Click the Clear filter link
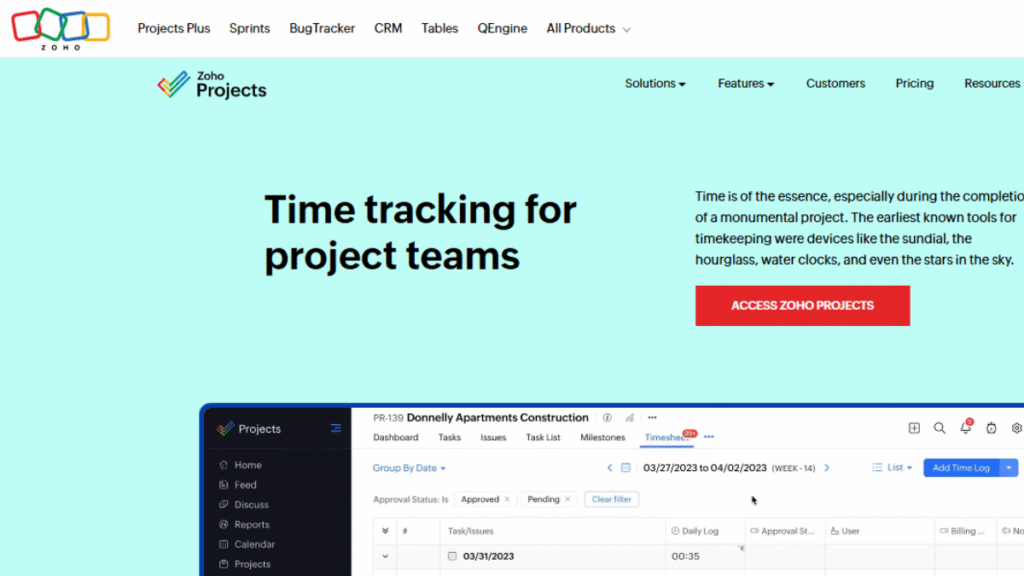The image size is (1024, 576). [611, 499]
